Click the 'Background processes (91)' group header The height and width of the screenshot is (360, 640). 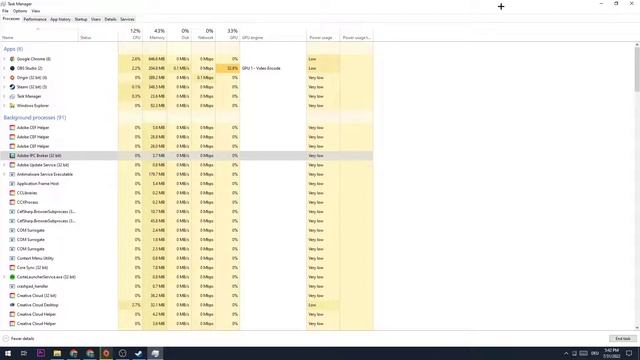click(35, 118)
